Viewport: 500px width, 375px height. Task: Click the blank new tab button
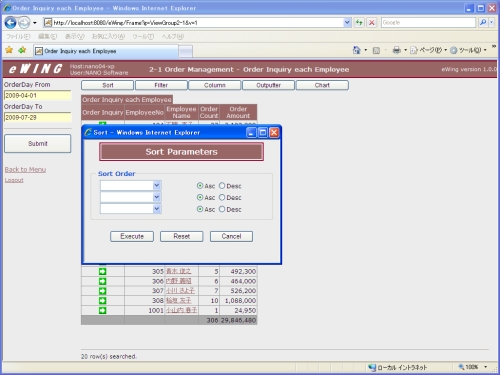[x=186, y=51]
